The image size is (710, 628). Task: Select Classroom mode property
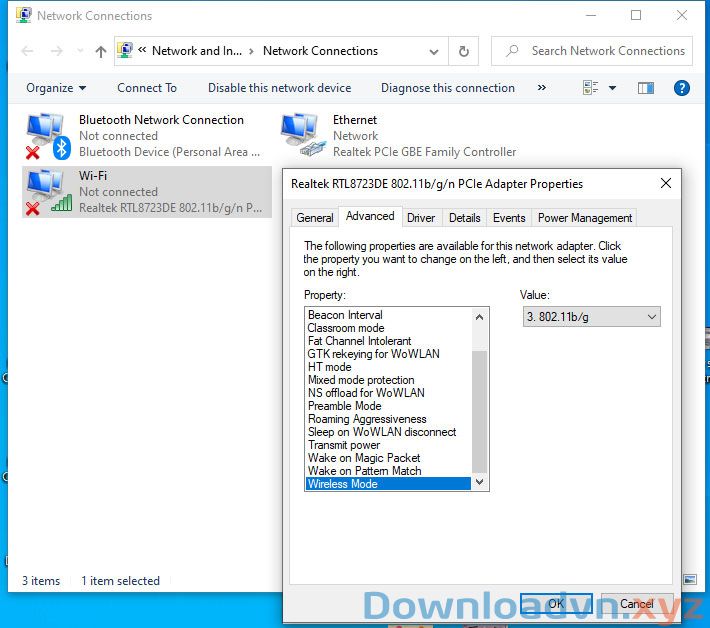388,328
